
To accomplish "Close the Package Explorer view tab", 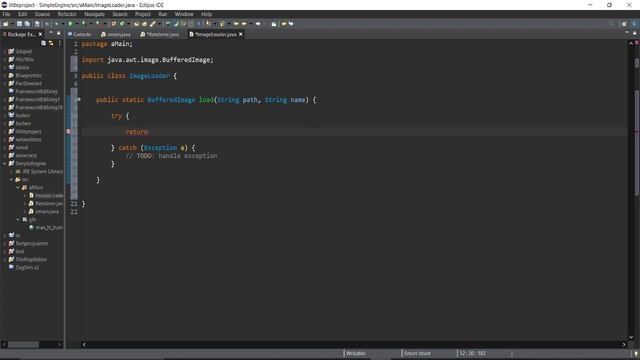I will pos(40,34).
